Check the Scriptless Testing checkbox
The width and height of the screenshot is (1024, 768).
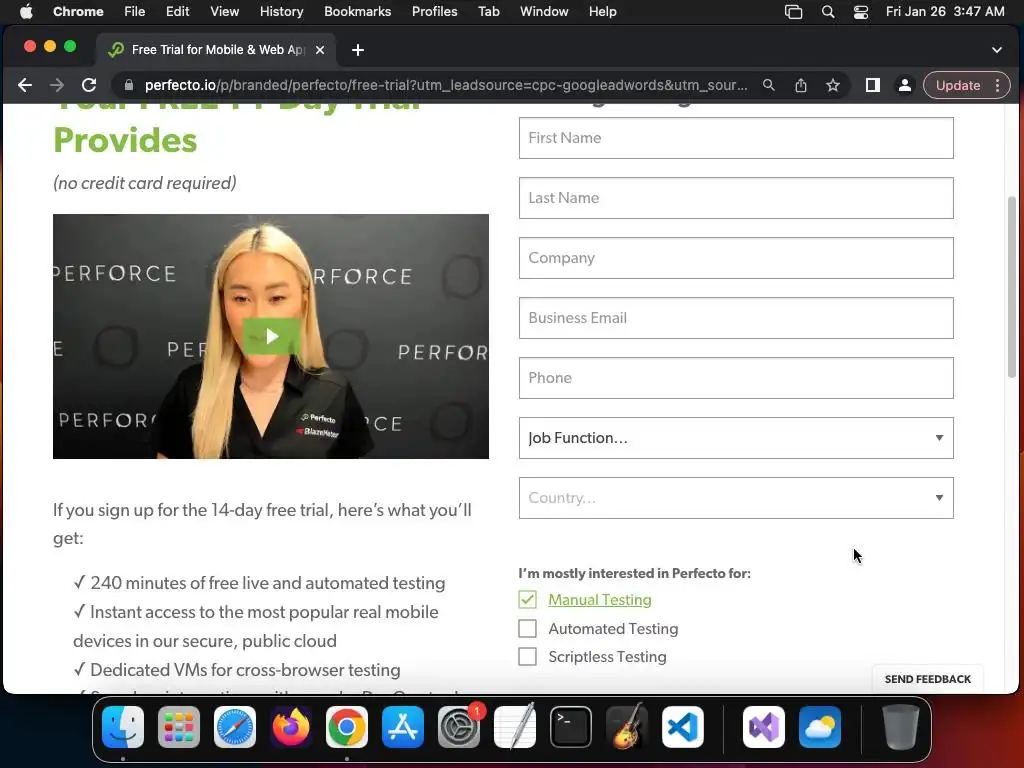click(x=528, y=656)
